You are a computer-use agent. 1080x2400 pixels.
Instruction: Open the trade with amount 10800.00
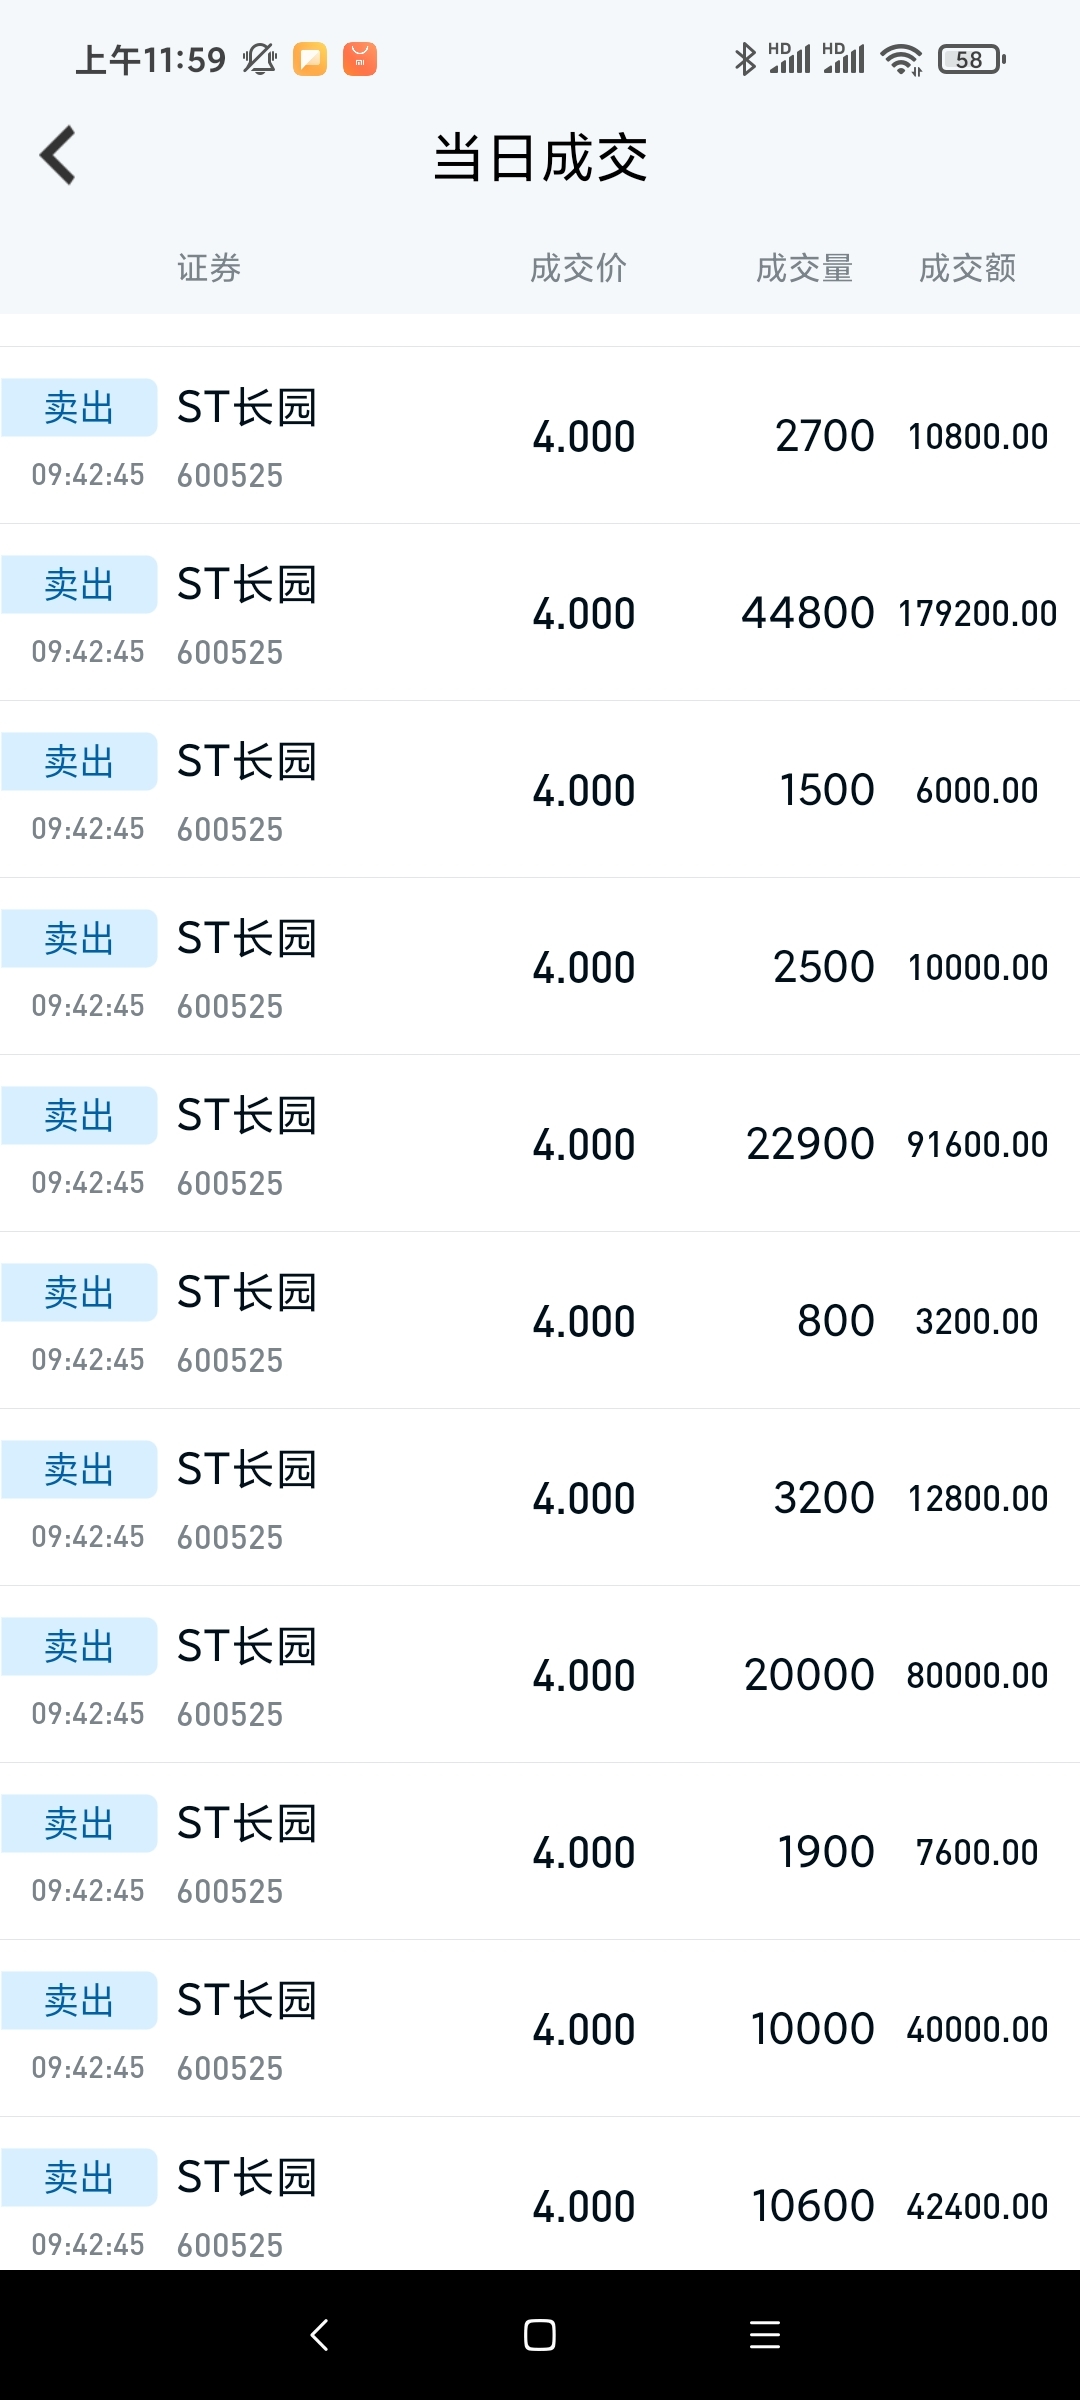click(x=540, y=436)
